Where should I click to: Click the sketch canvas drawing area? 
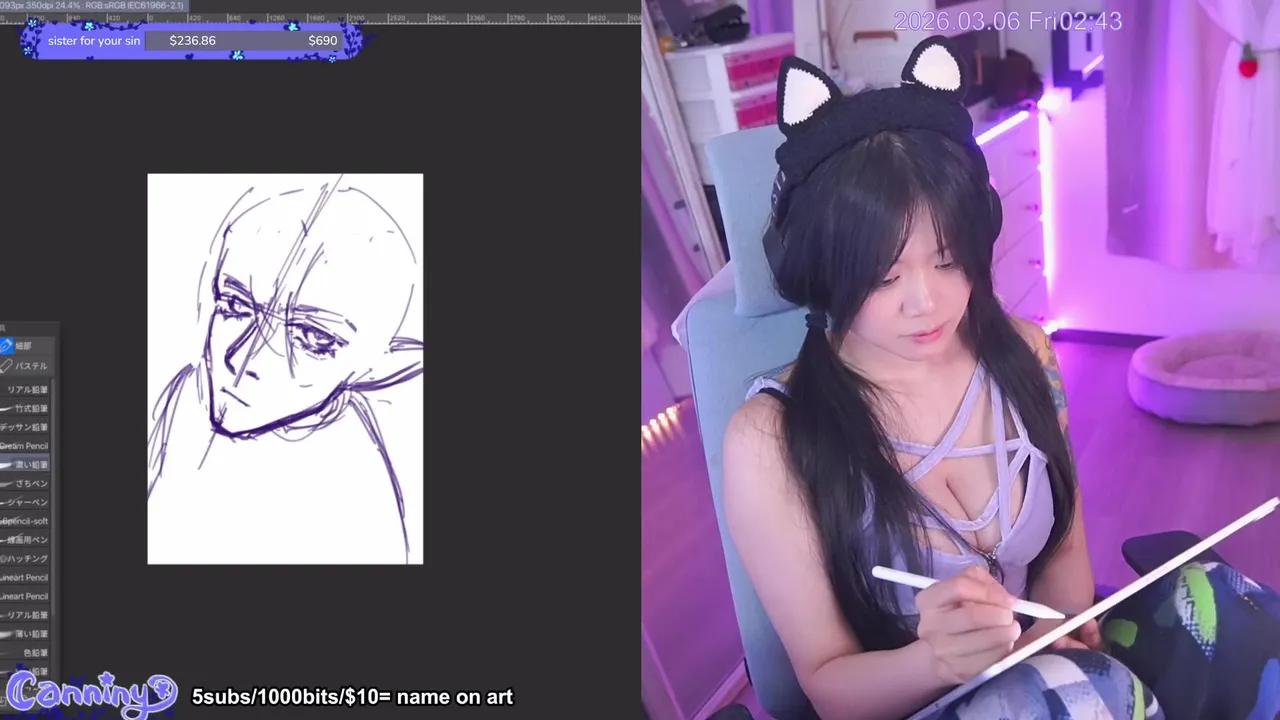(x=285, y=369)
